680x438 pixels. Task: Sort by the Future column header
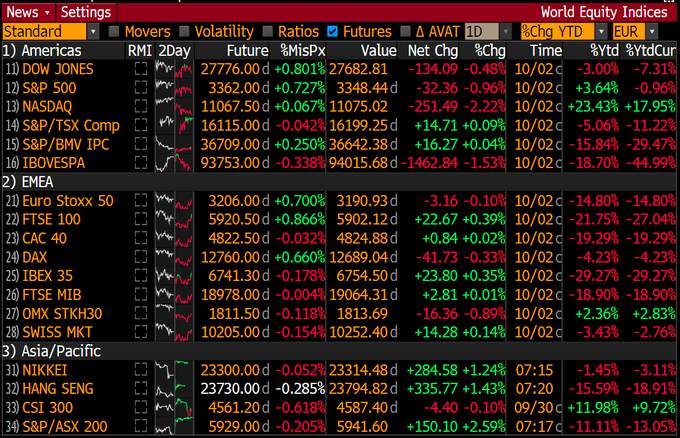248,51
